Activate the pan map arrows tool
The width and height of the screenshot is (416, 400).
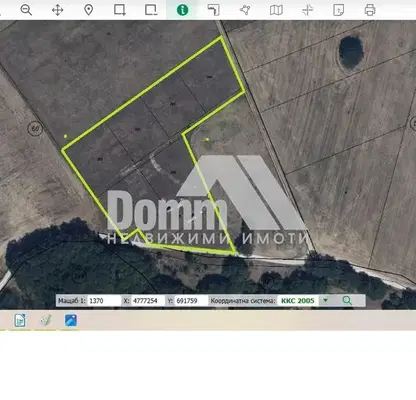pos(57,10)
